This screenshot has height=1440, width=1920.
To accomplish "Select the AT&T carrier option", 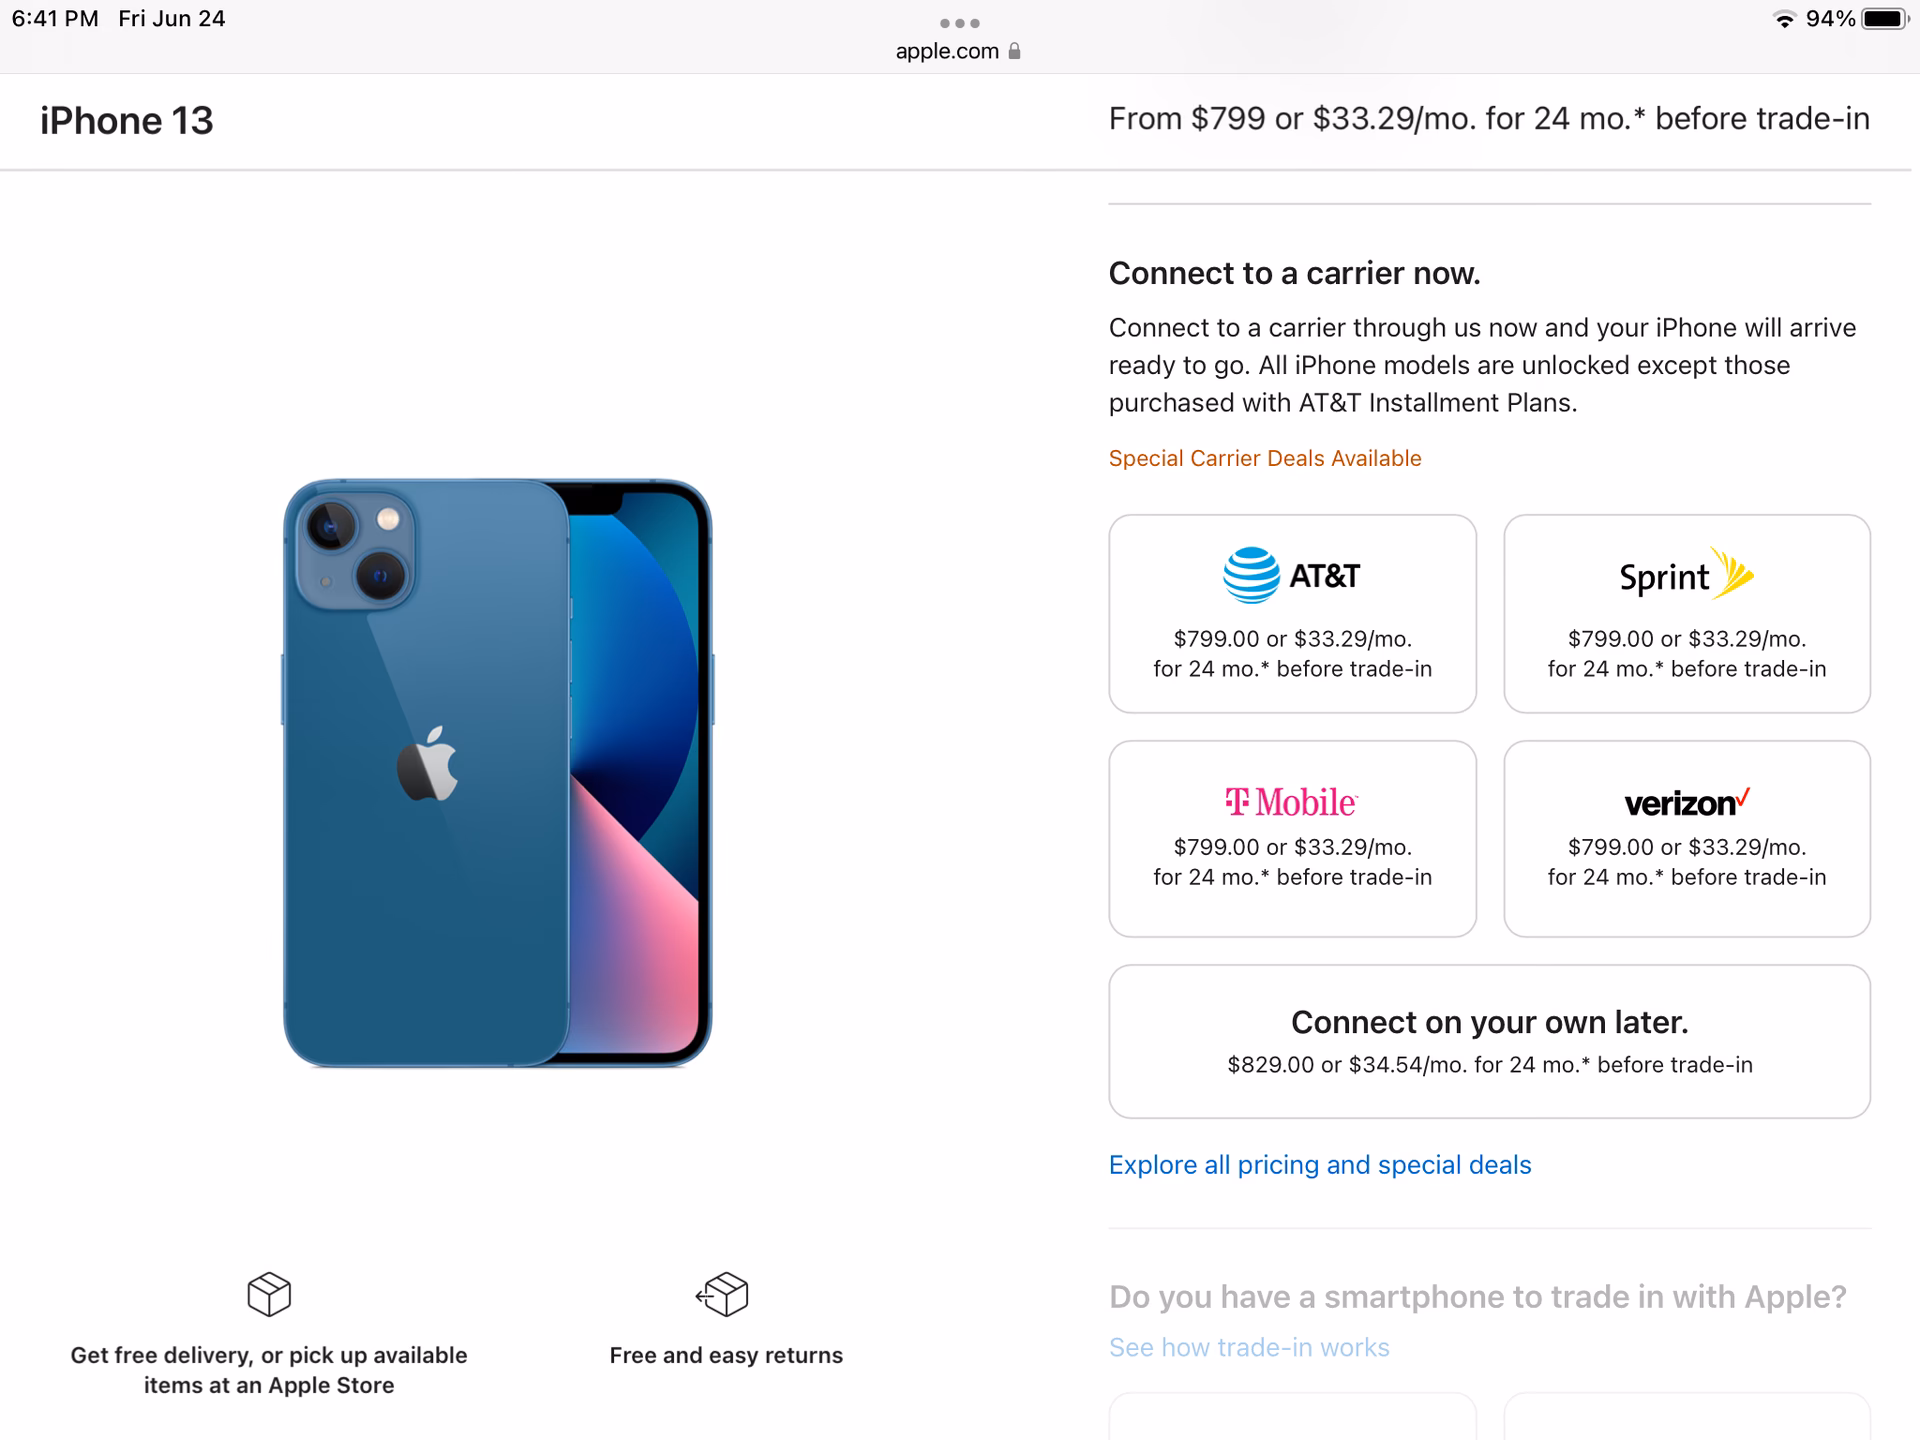I will click(1290, 613).
